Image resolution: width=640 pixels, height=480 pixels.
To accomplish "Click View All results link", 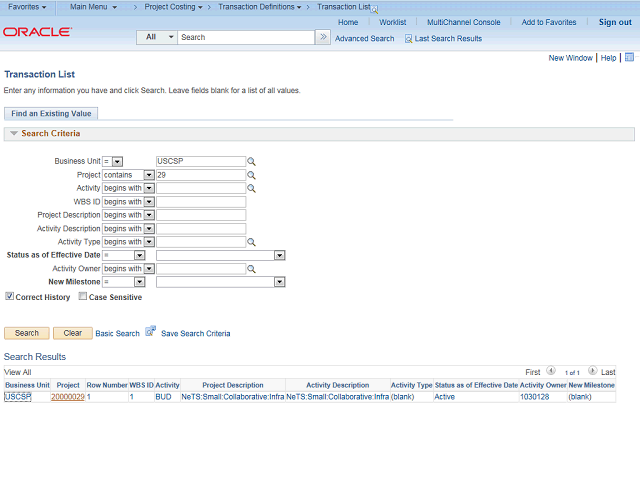I will 18,372.
